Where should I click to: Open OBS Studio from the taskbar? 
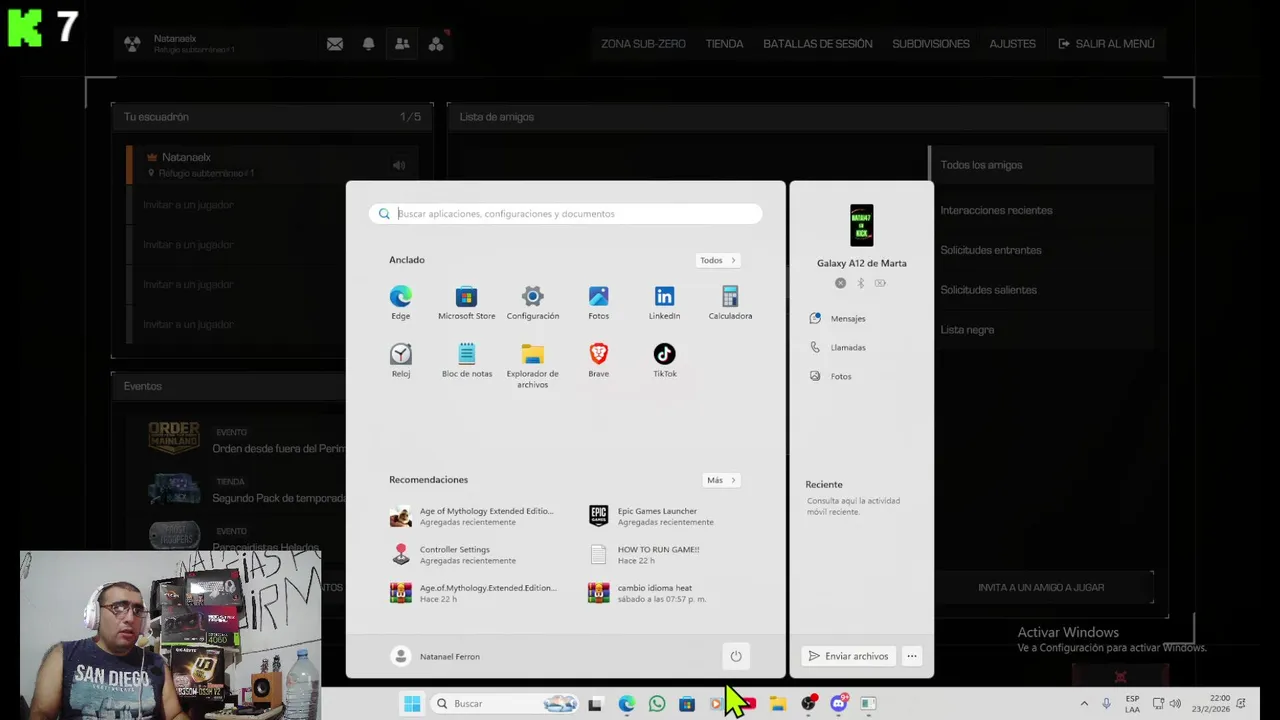pos(808,704)
